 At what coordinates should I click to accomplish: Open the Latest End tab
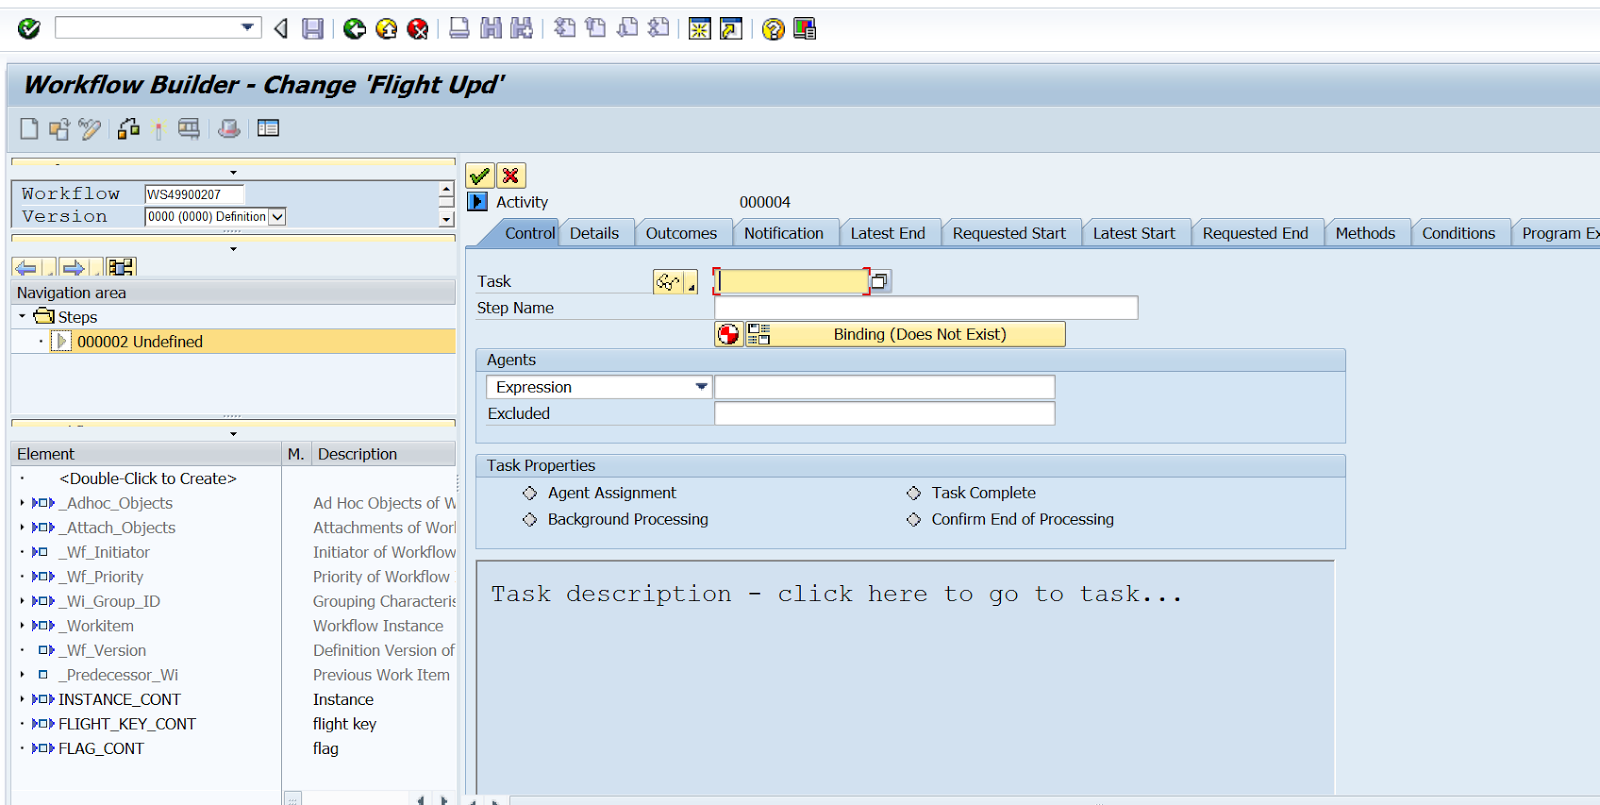(887, 233)
